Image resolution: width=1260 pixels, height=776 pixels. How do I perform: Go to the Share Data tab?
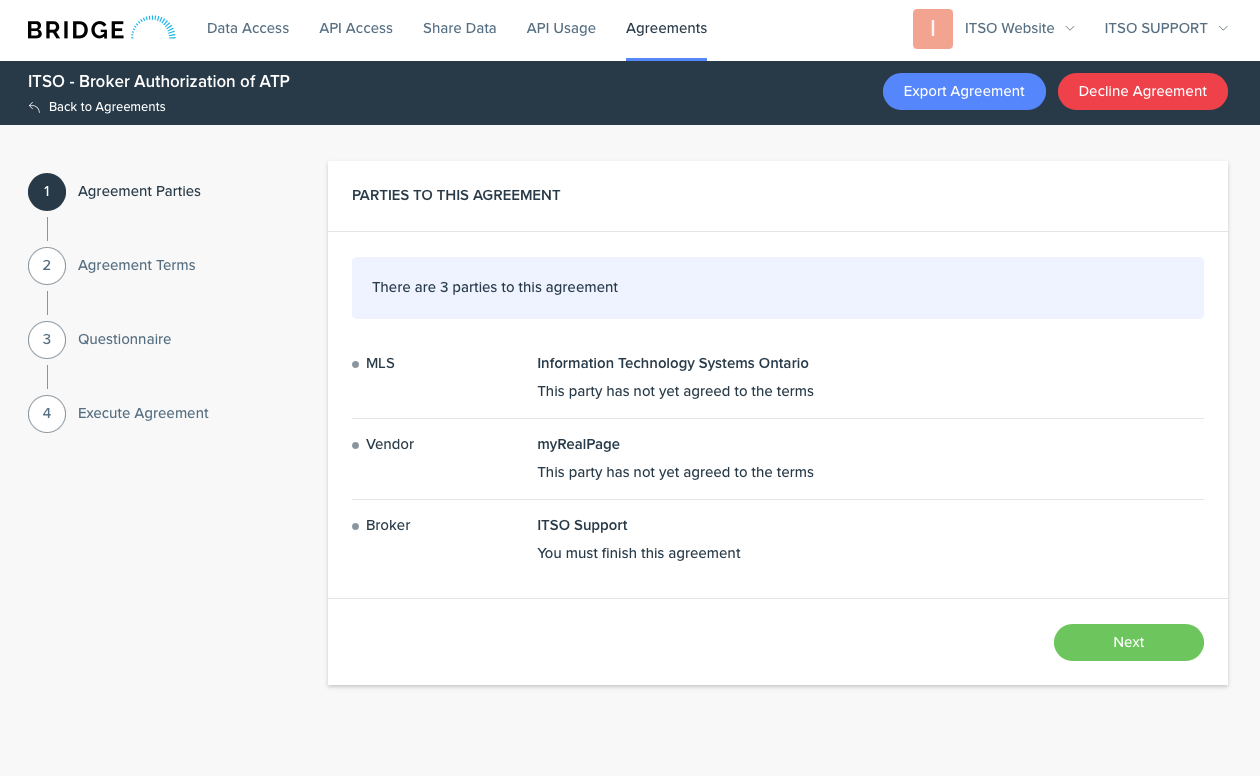(x=459, y=29)
